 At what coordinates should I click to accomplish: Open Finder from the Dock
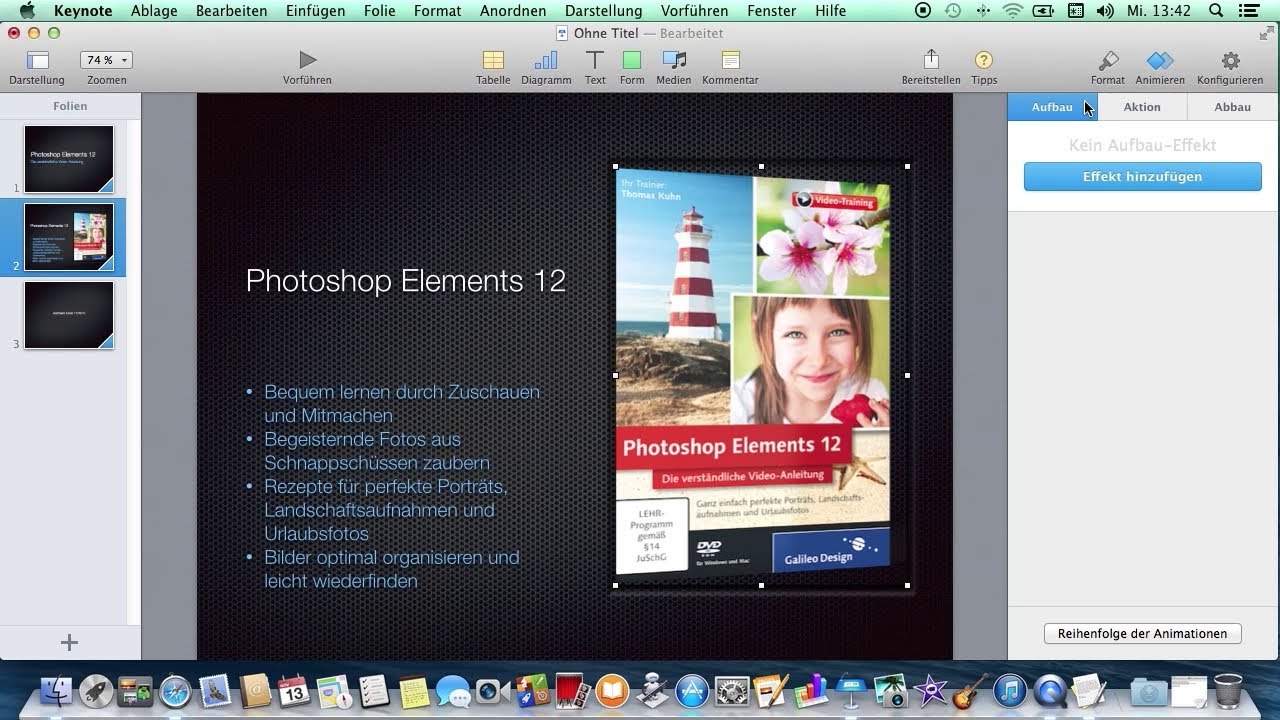coord(57,691)
